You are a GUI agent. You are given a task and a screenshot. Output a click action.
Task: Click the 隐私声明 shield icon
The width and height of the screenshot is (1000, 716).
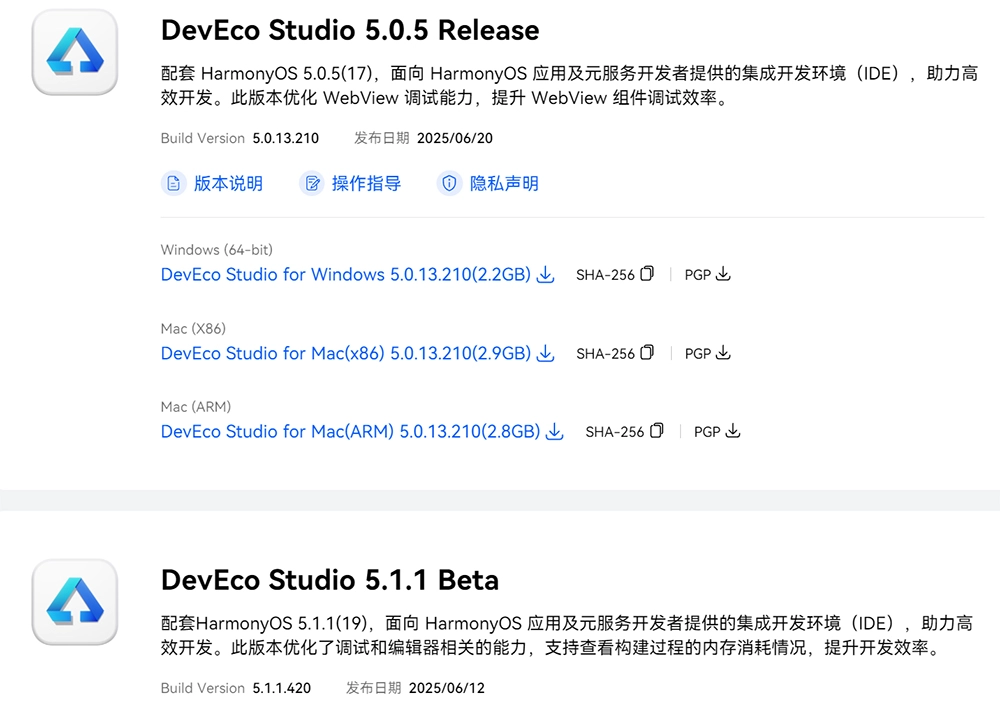pos(450,184)
